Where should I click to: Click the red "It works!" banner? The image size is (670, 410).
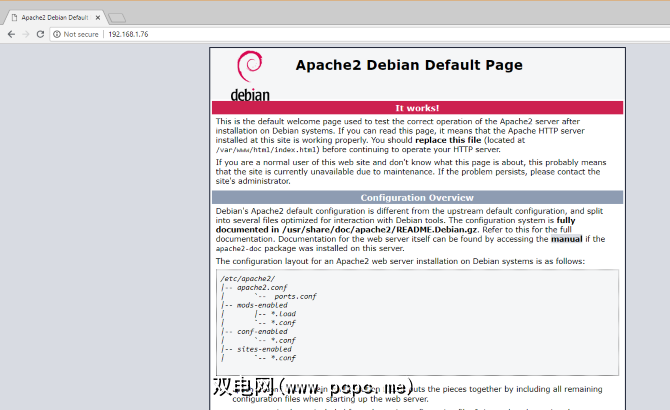(x=416, y=107)
